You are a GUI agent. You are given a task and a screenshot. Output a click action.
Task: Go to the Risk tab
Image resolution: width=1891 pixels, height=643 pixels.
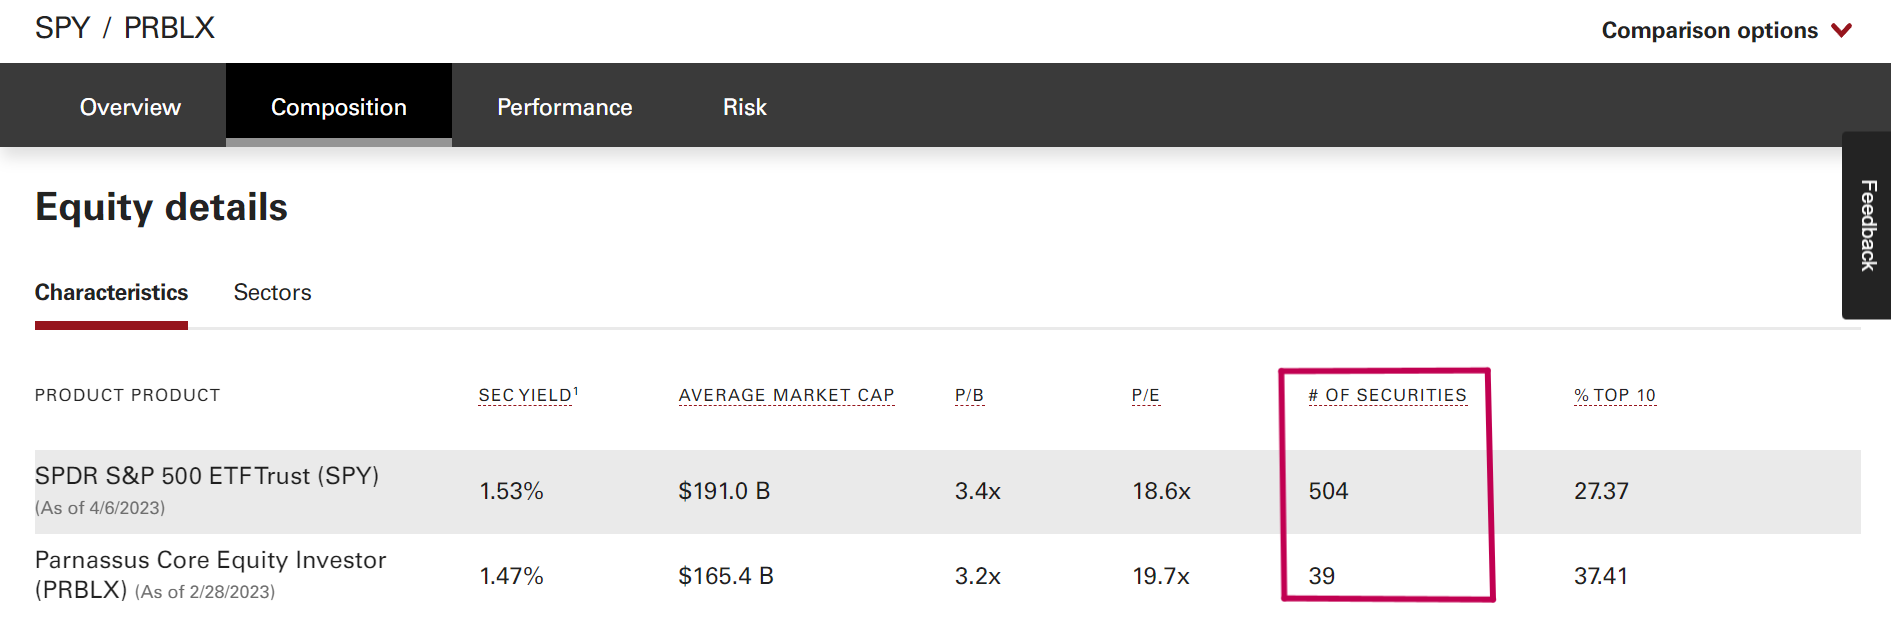pyautogui.click(x=744, y=107)
